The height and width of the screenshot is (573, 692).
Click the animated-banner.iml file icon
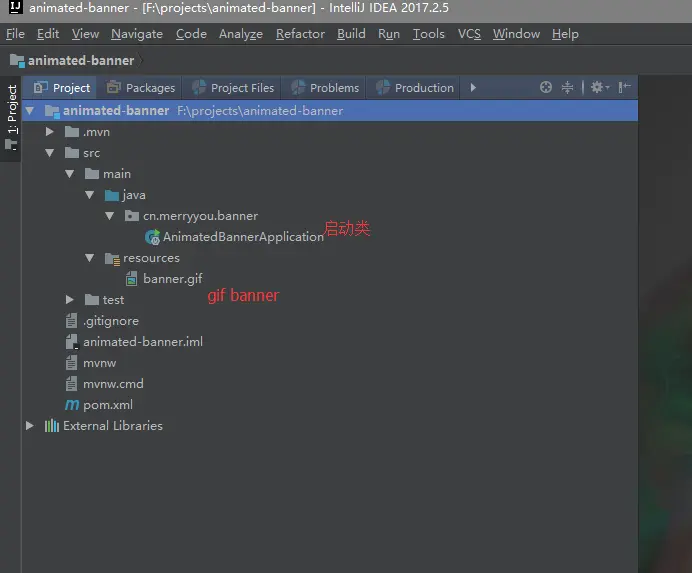point(71,342)
